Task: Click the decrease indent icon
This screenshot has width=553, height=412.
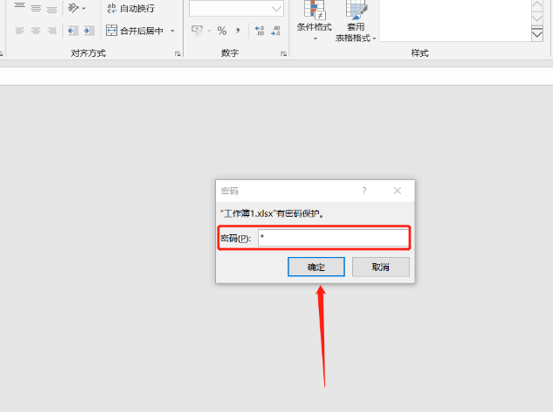Action: tap(73, 31)
